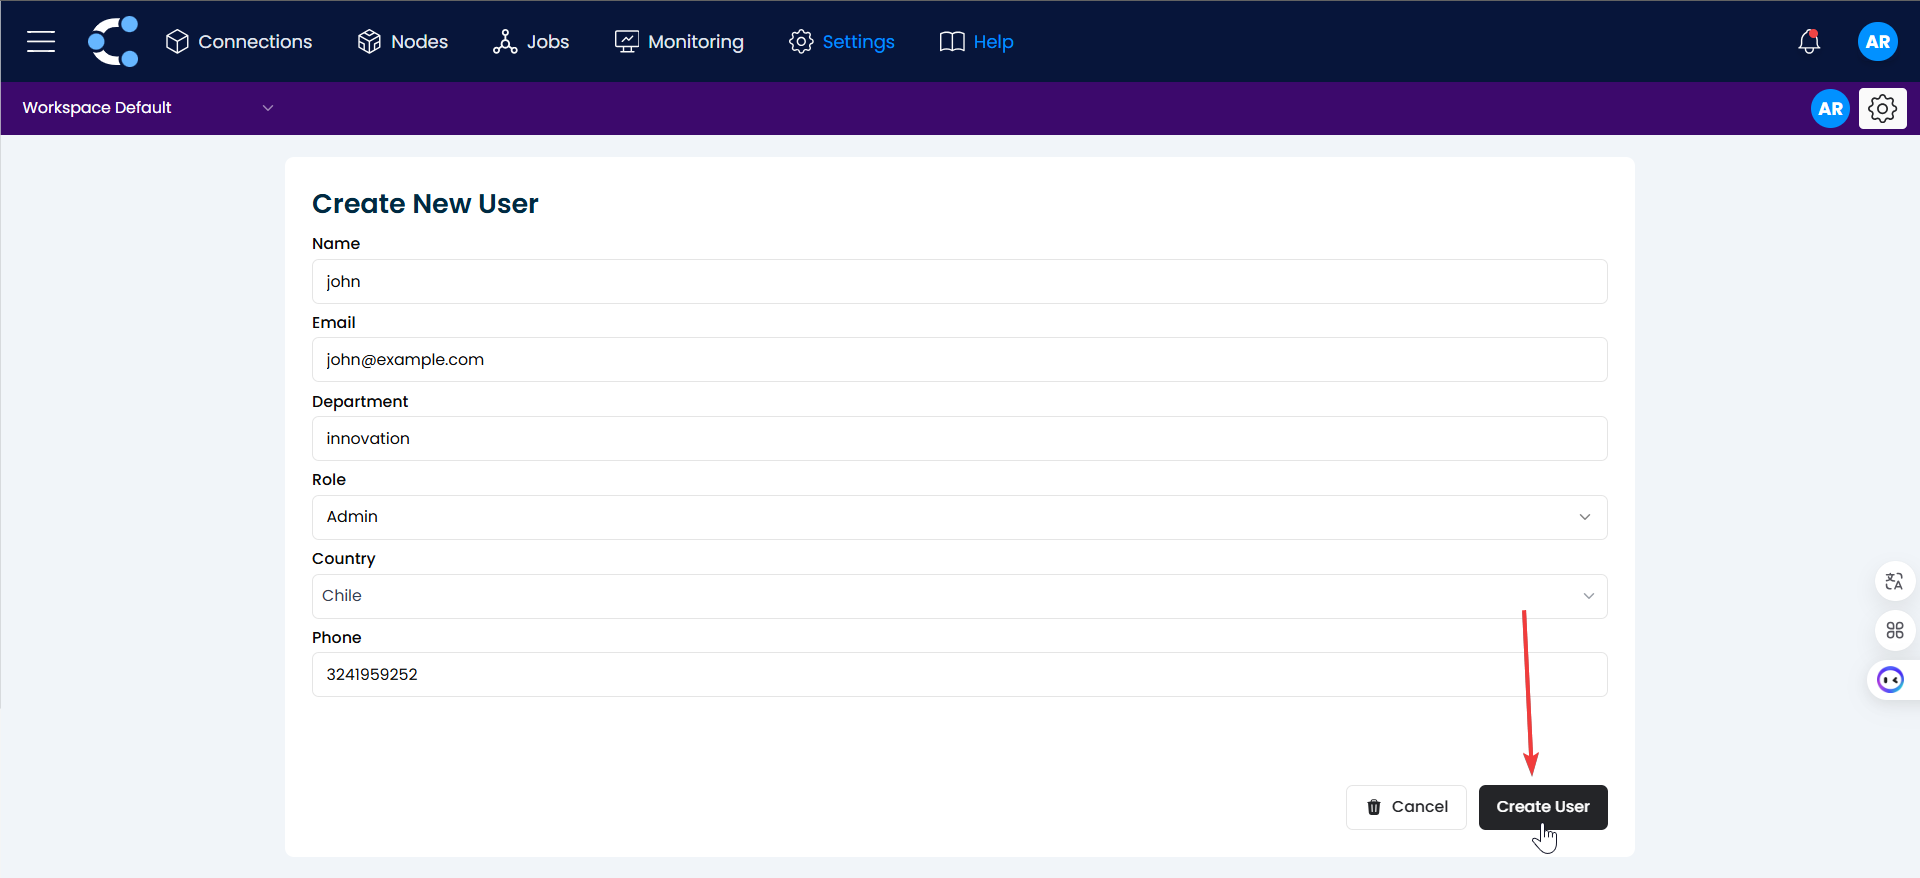The width and height of the screenshot is (1920, 878).
Task: Open Settings in top navigation
Action: pos(842,41)
